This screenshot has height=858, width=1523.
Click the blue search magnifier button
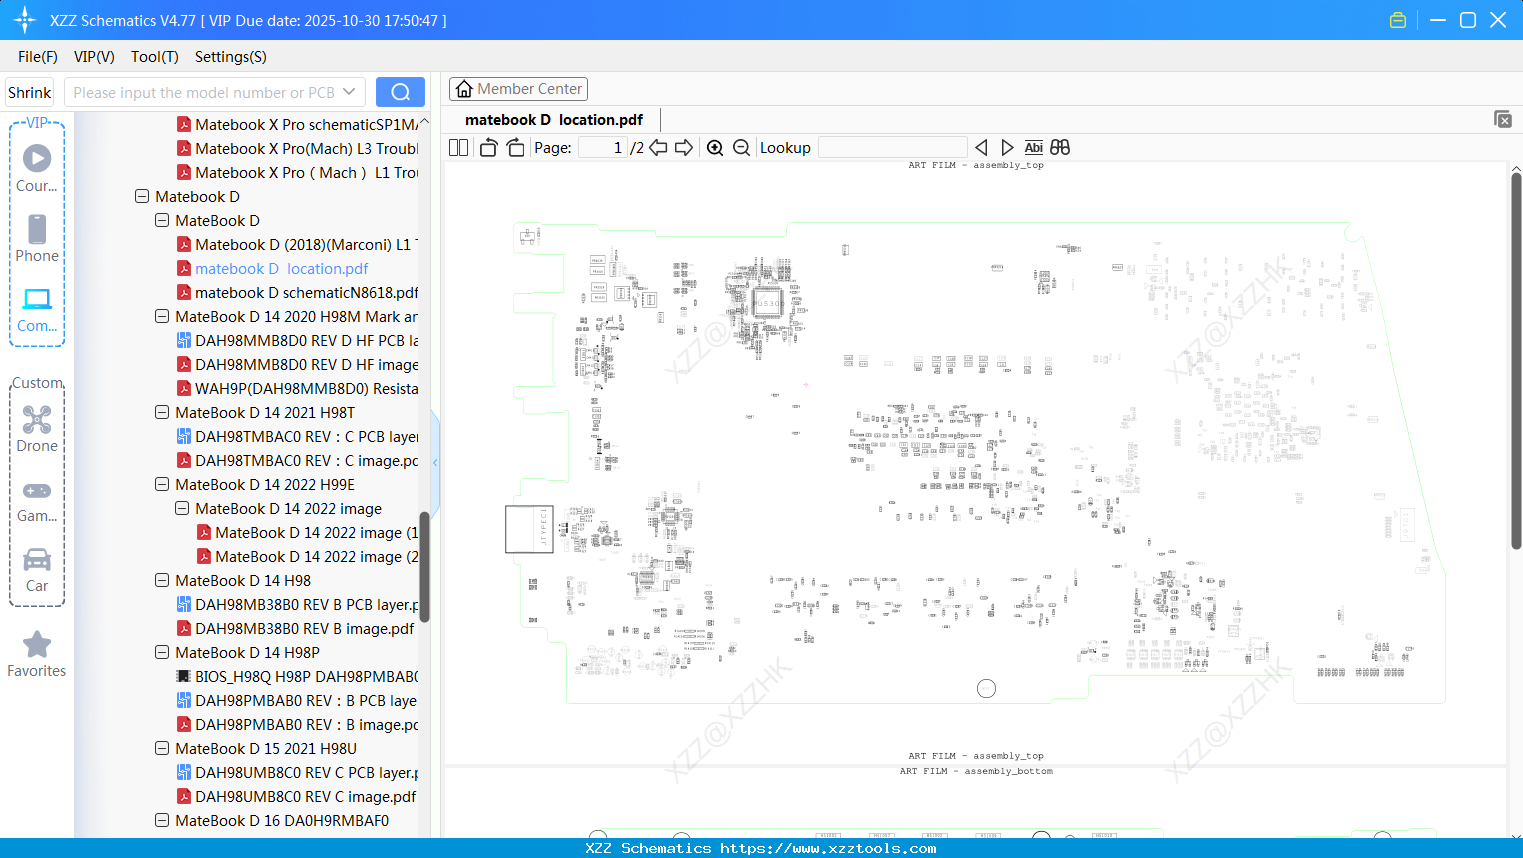coord(400,92)
